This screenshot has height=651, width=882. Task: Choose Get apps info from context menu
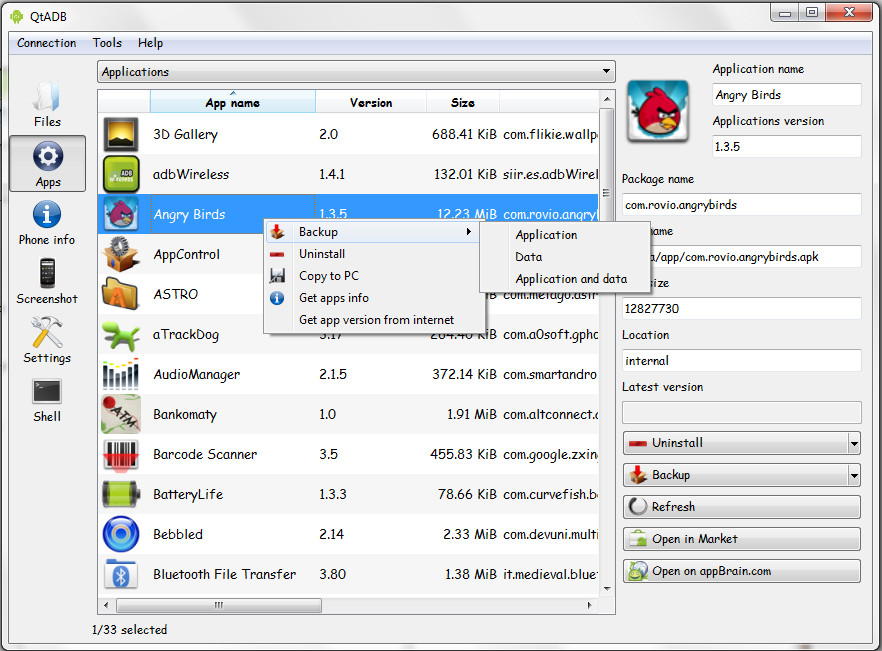pos(374,298)
